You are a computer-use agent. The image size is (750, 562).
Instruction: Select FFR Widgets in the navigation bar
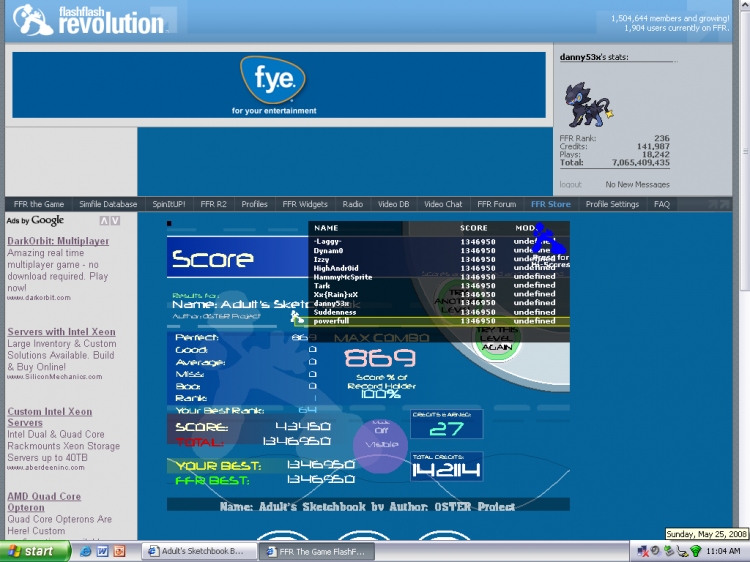pos(305,204)
